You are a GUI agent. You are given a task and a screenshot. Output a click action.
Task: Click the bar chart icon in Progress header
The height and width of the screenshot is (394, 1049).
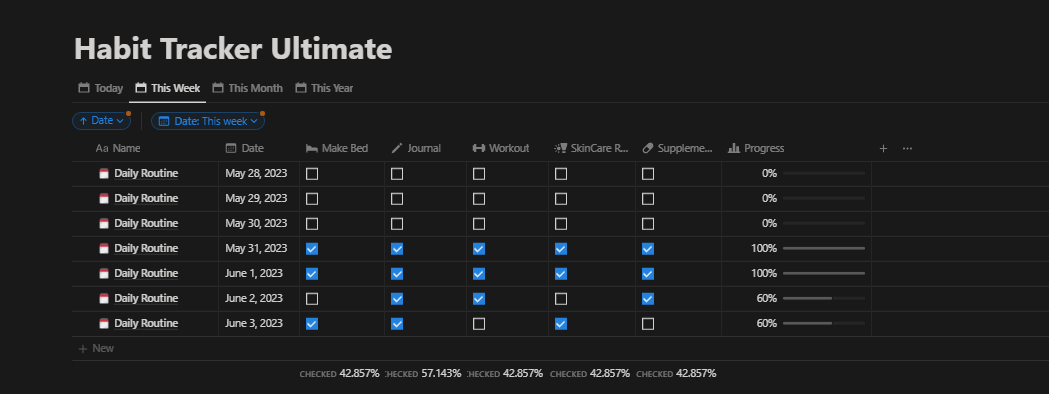(x=734, y=149)
